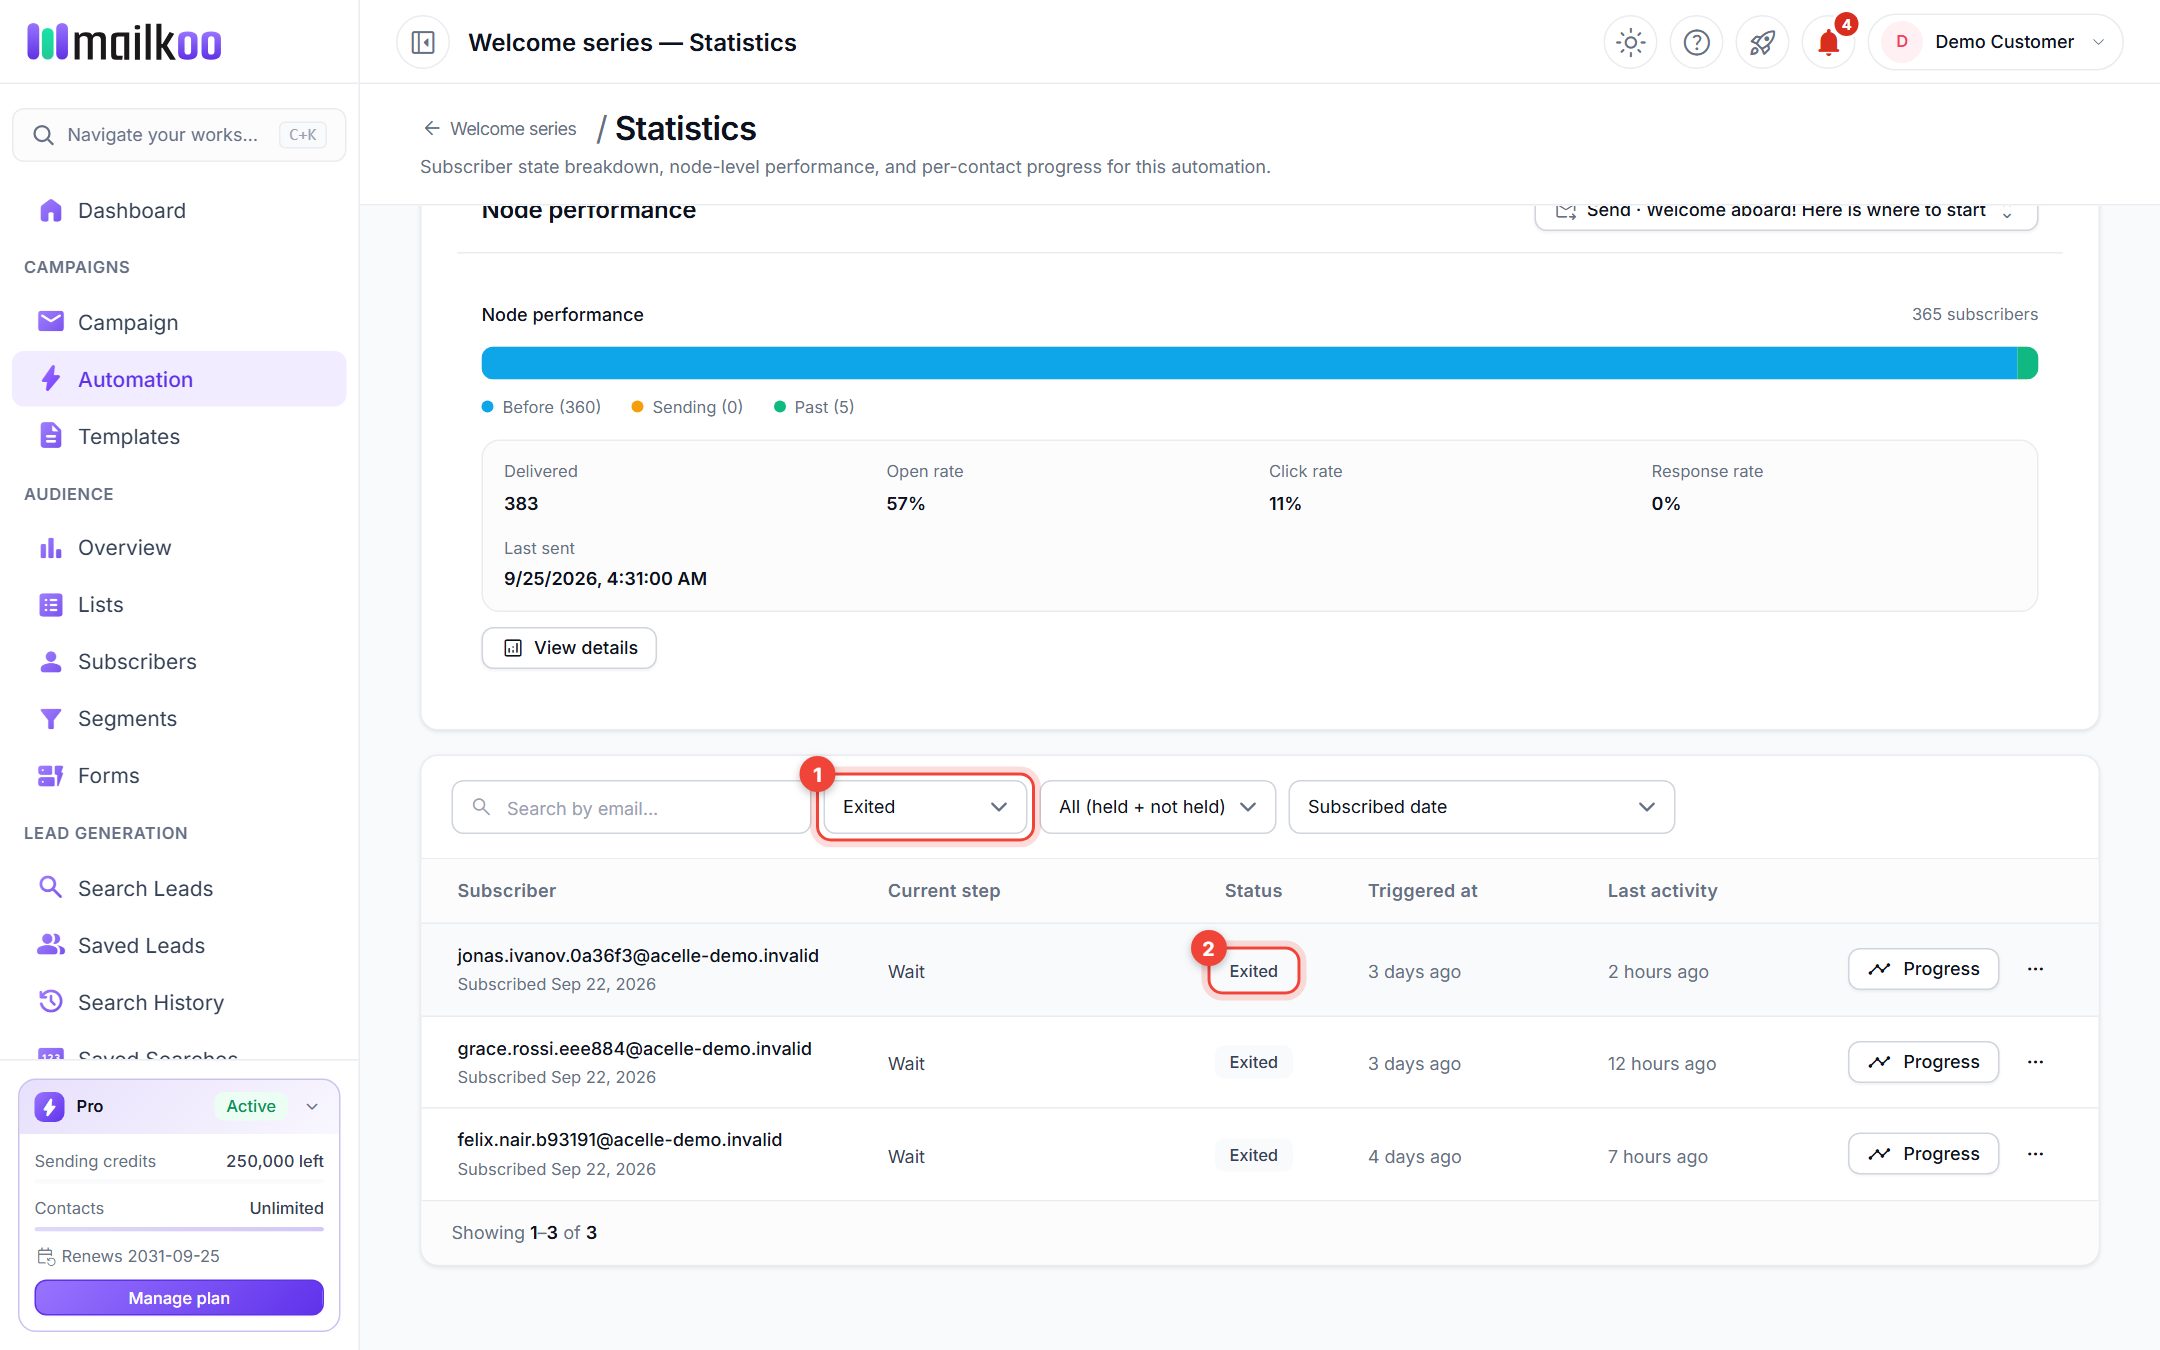Click Progress button for felix.nair
This screenshot has height=1350, width=2160.
1923,1154
